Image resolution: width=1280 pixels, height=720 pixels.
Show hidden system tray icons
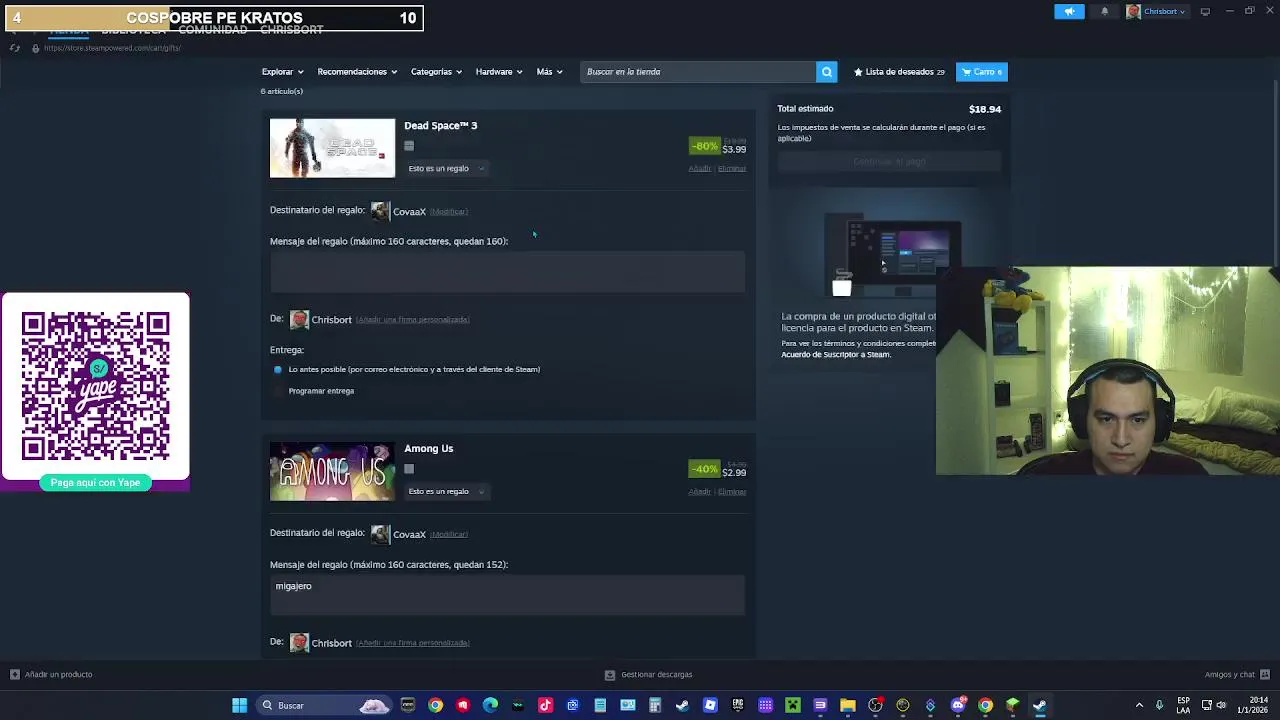pyautogui.click(x=1139, y=705)
